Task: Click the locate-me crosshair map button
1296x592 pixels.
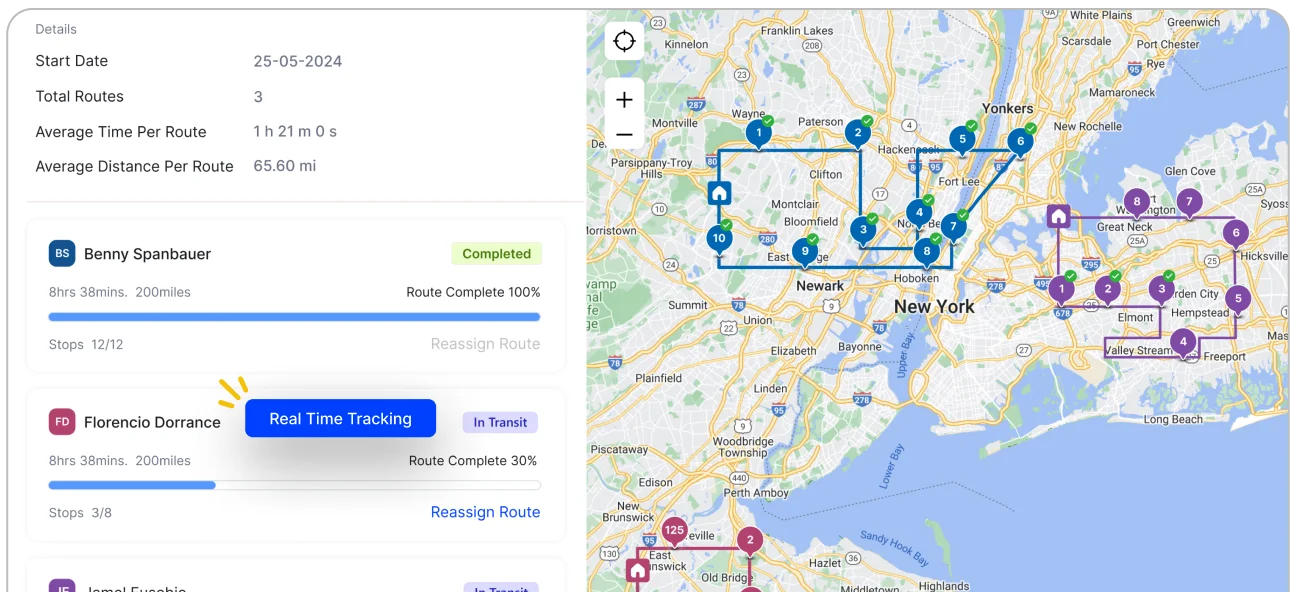Action: (624, 41)
